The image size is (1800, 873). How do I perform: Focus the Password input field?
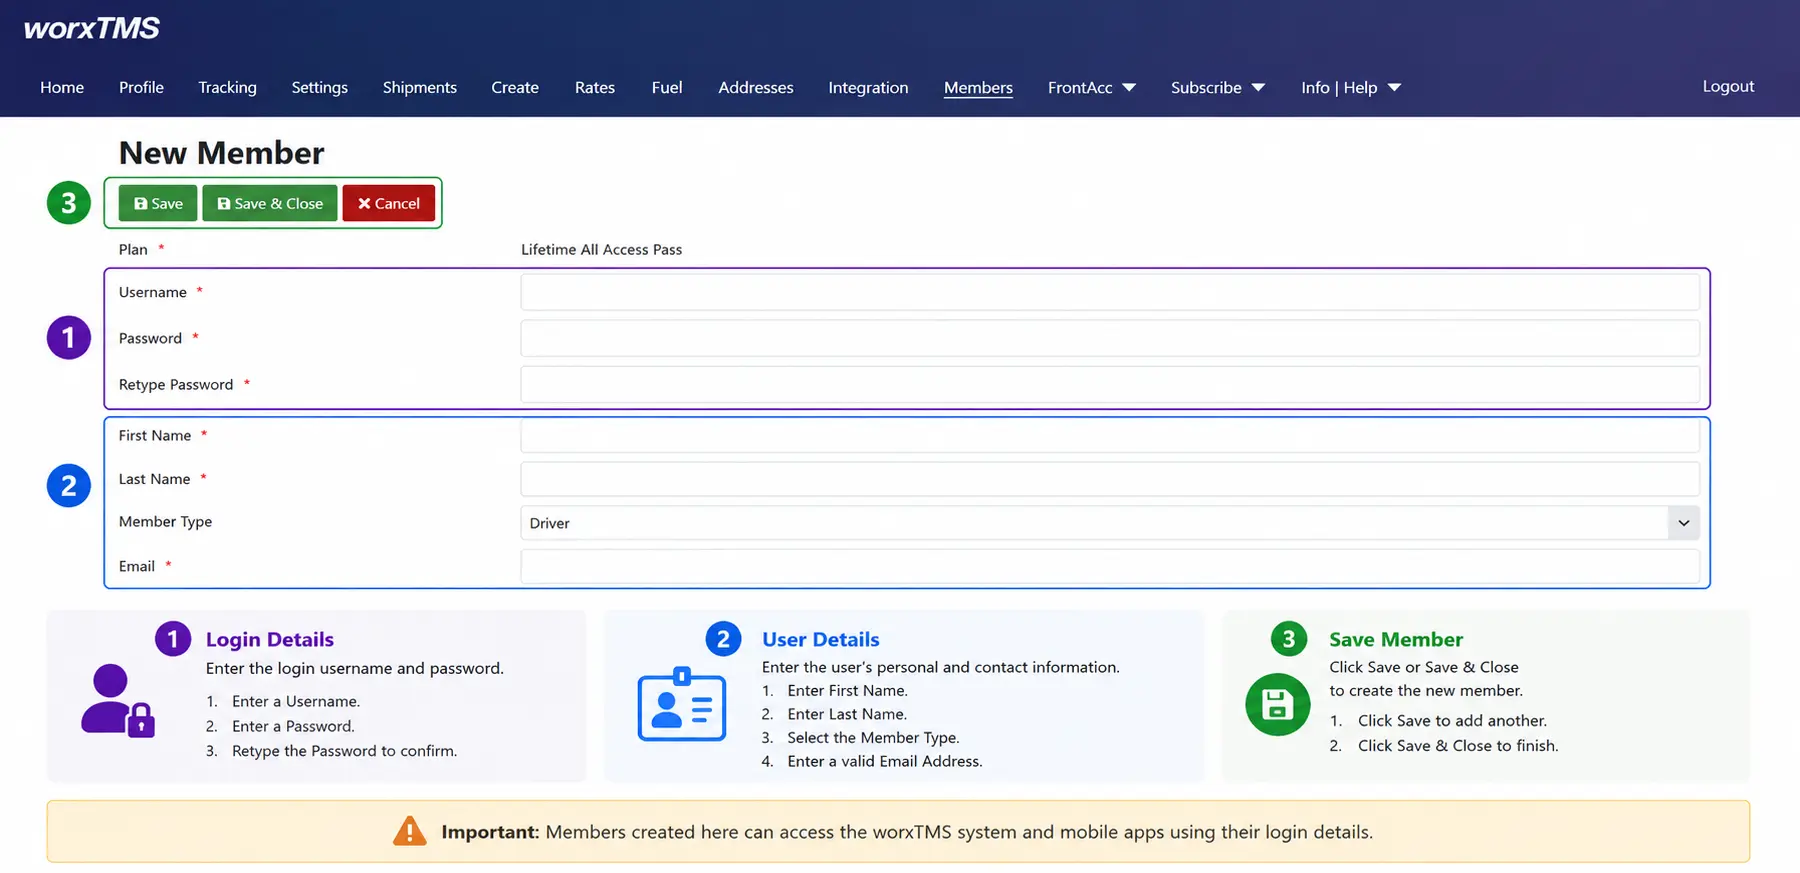[1110, 338]
